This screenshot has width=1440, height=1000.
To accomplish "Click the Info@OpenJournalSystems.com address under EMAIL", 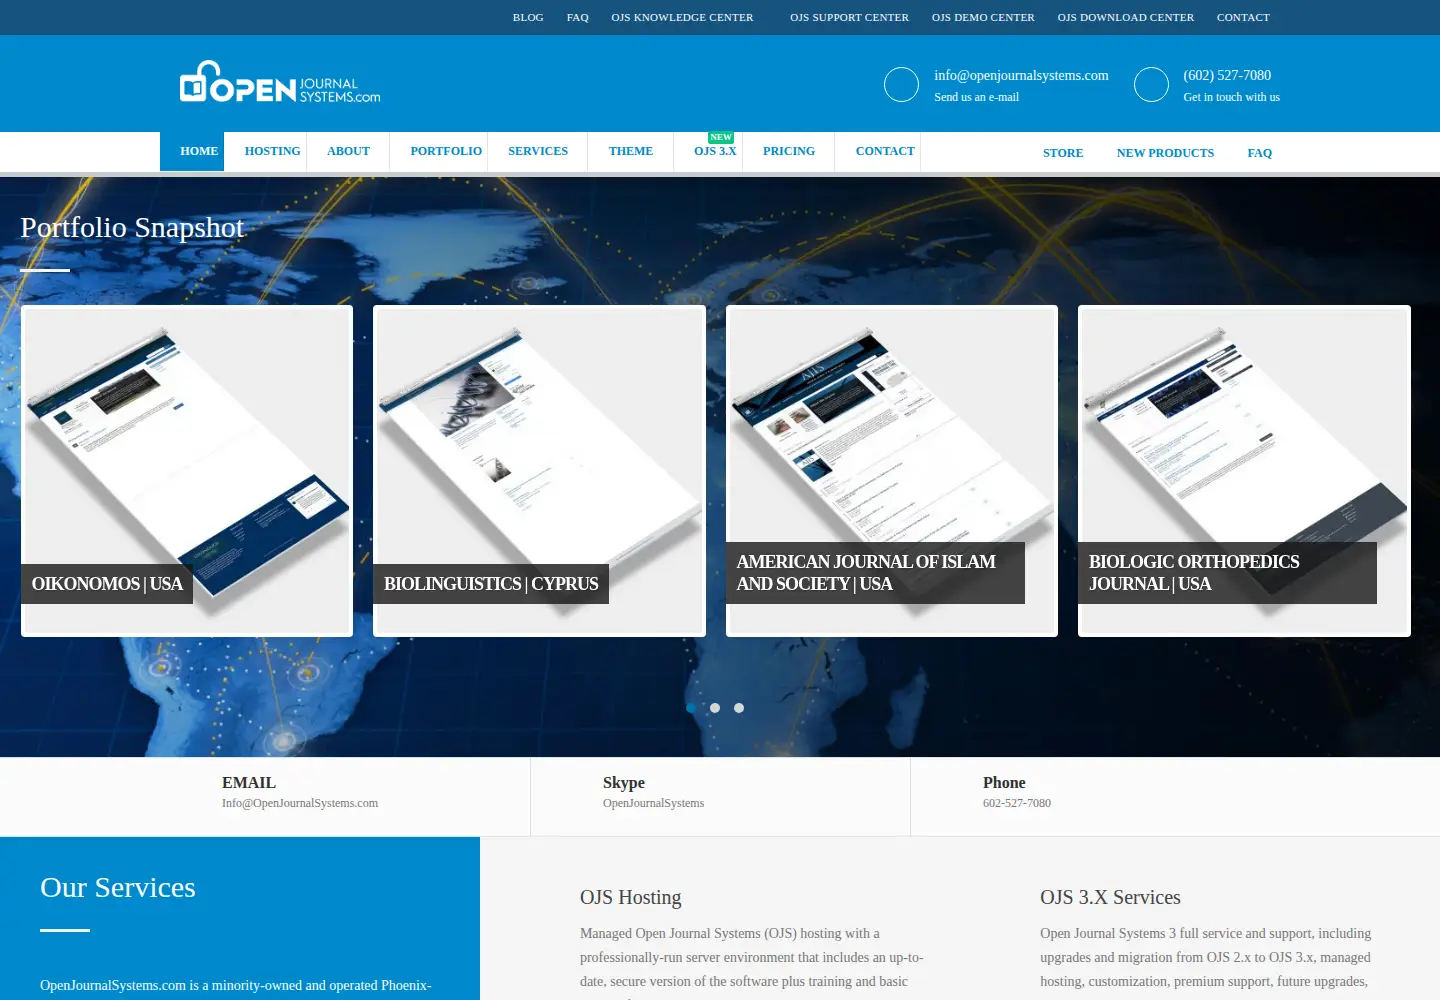I will coord(300,803).
